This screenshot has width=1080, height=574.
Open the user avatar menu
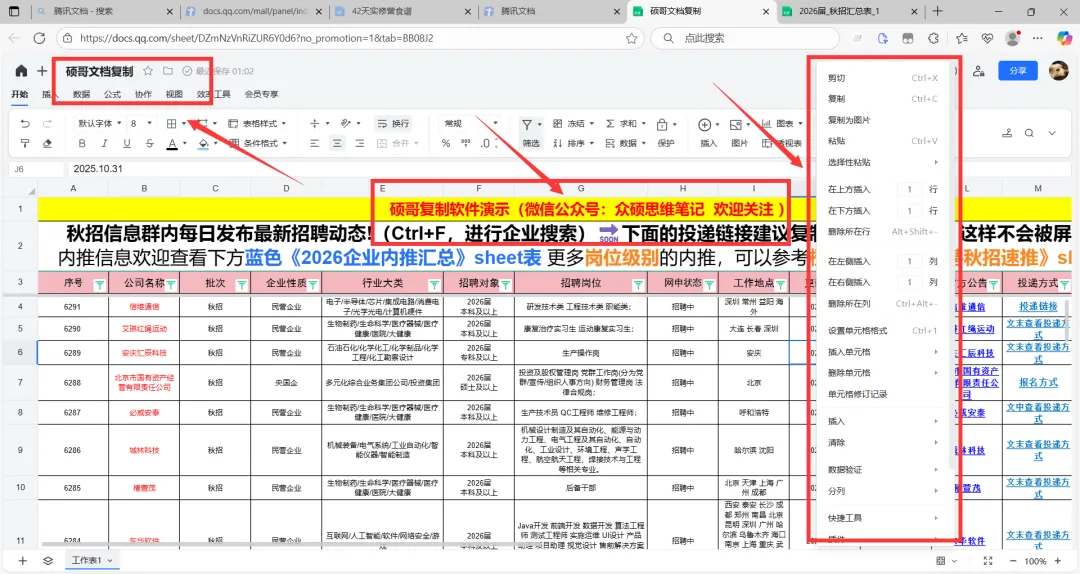[1059, 71]
